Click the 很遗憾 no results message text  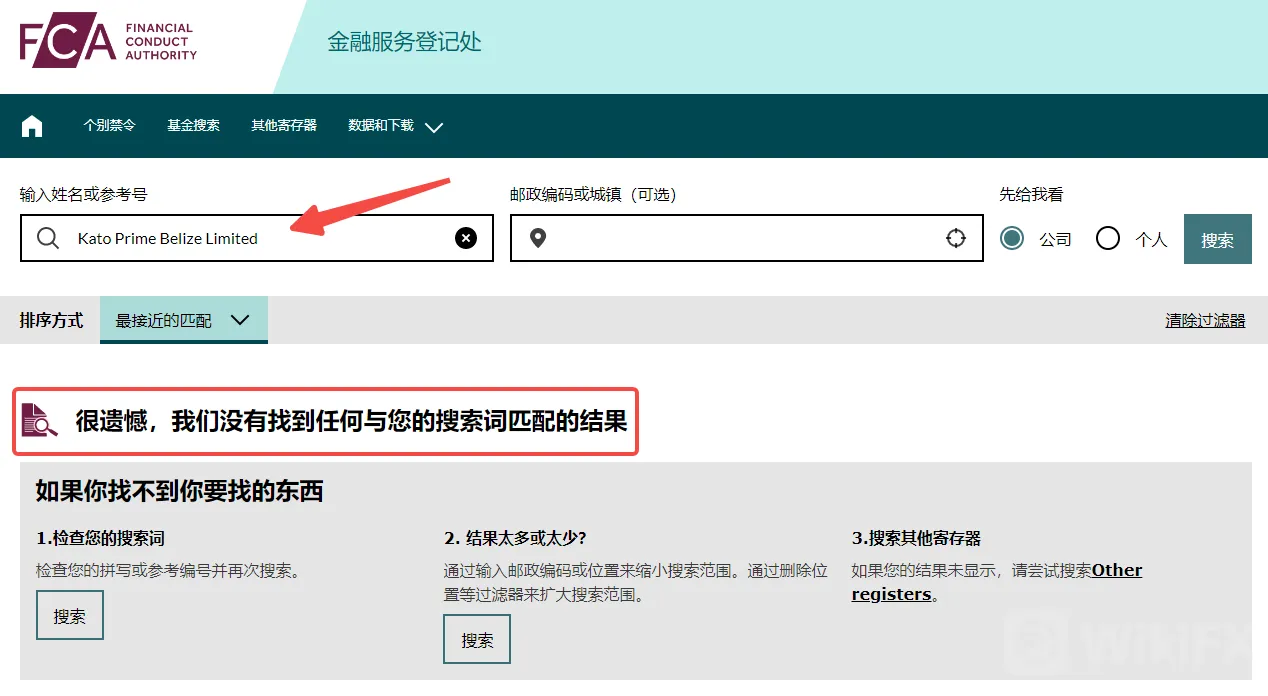click(351, 421)
